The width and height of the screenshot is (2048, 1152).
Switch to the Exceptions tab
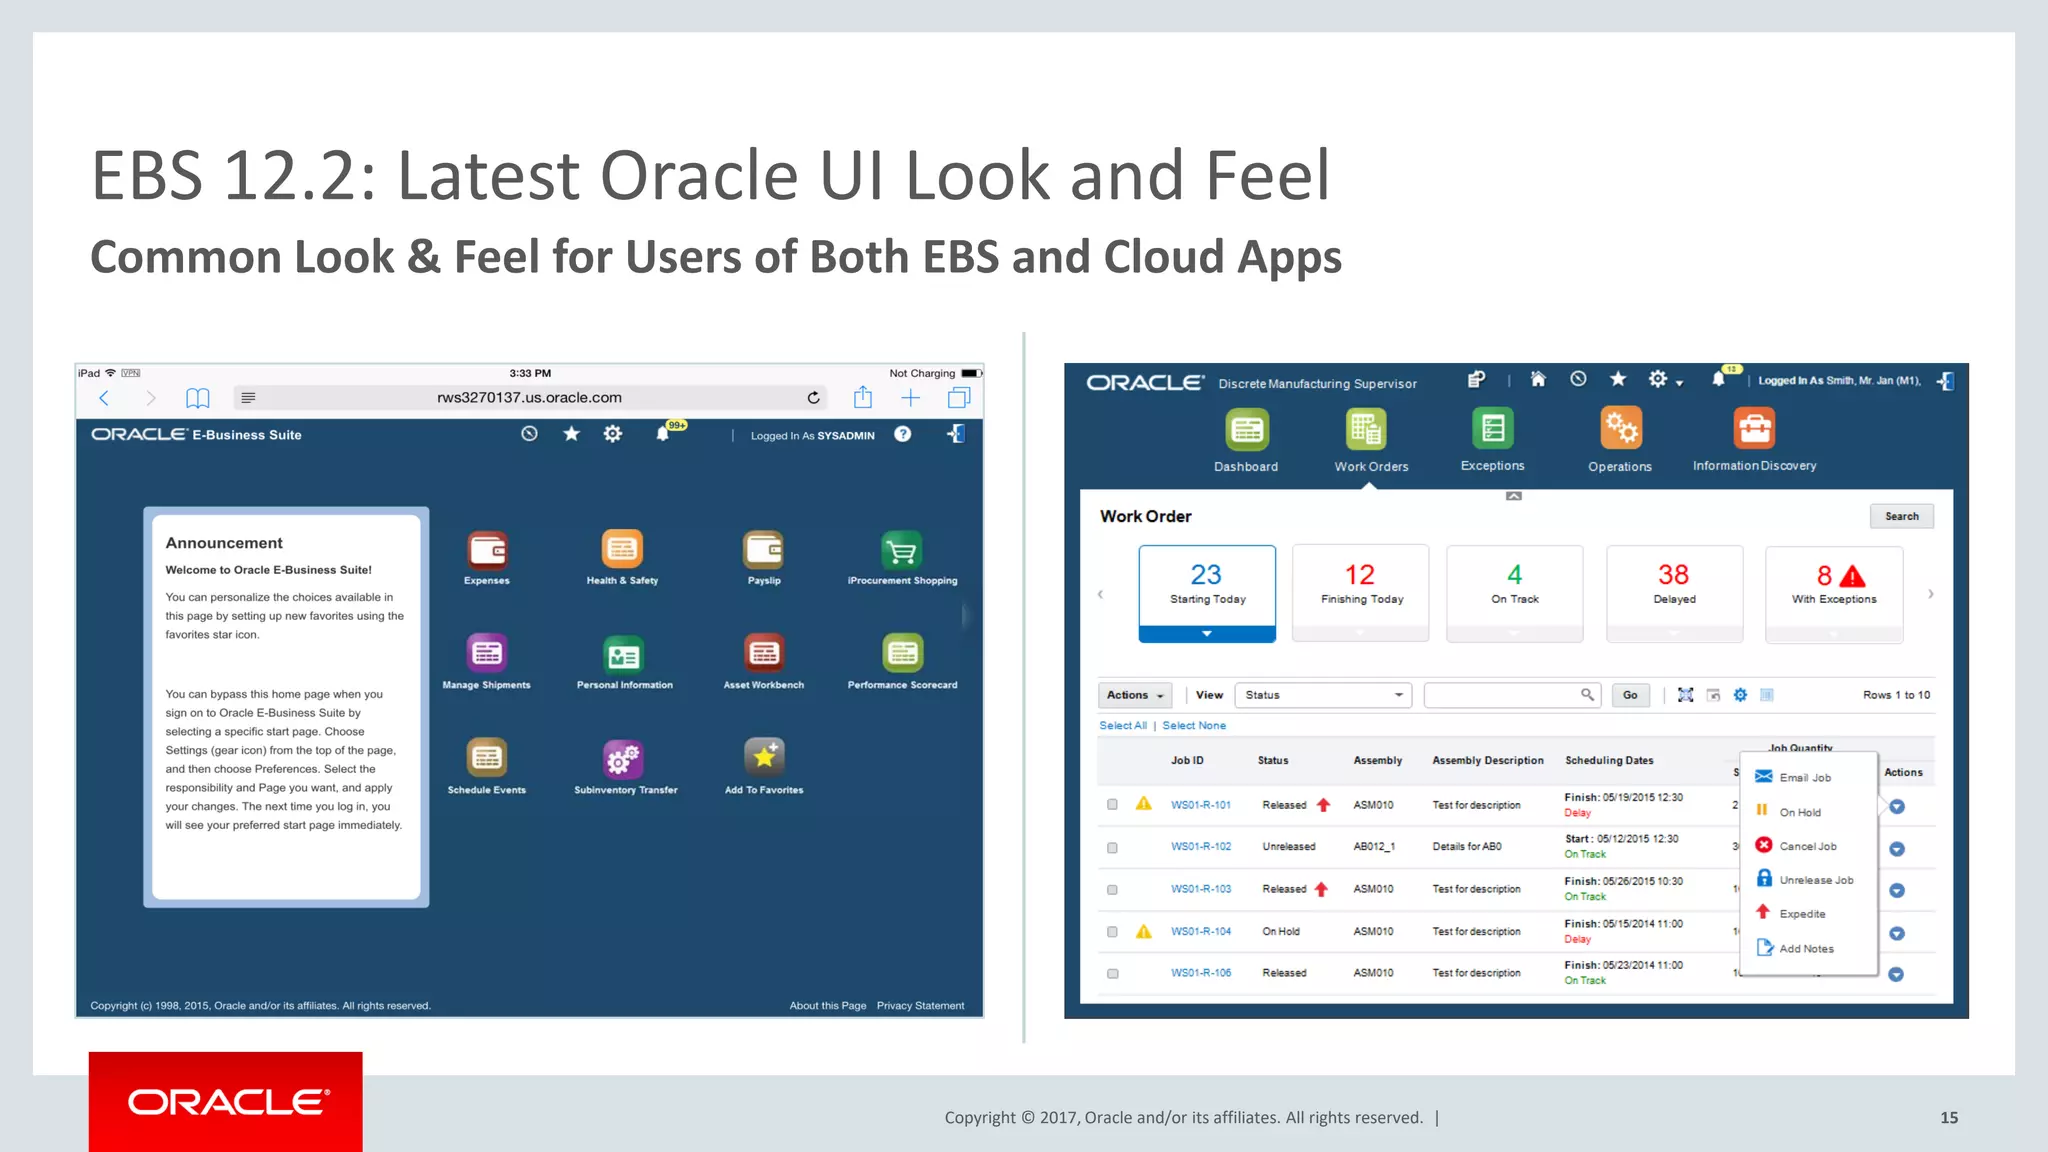(x=1492, y=440)
